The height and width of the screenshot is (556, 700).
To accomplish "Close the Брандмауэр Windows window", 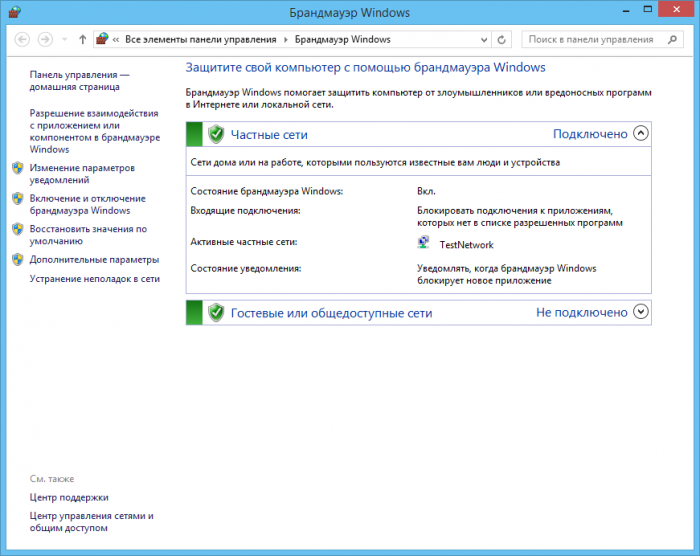I will point(676,9).
